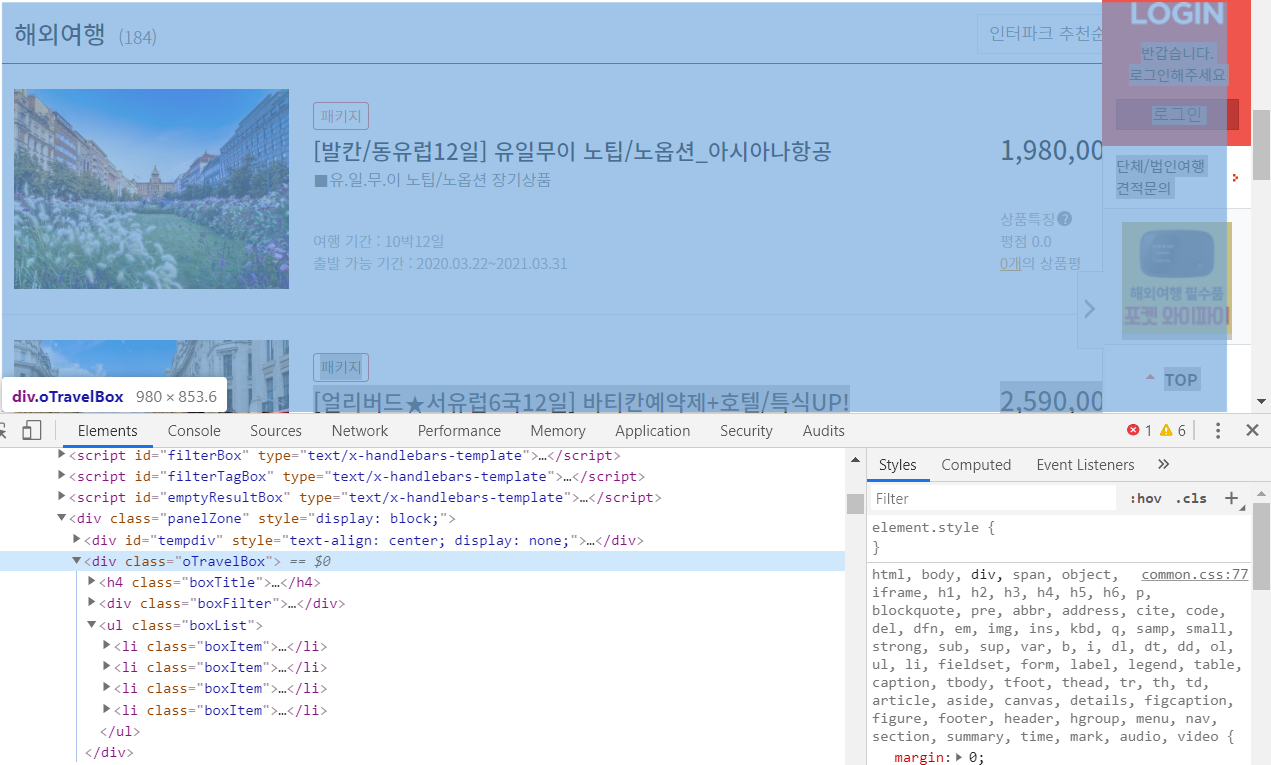1271x765 pixels.
Task: Select the Computed subtab
Action: click(976, 464)
